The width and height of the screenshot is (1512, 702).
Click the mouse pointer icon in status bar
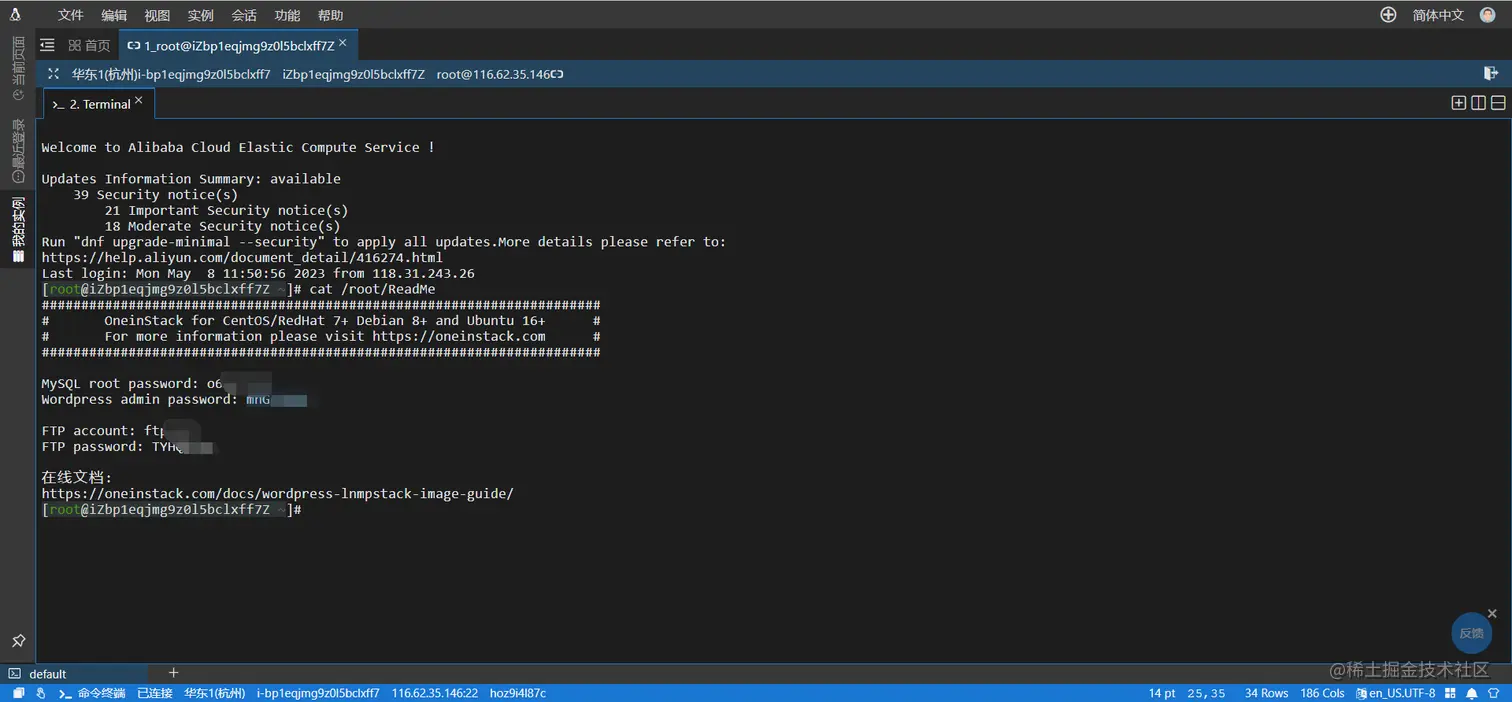point(42,693)
